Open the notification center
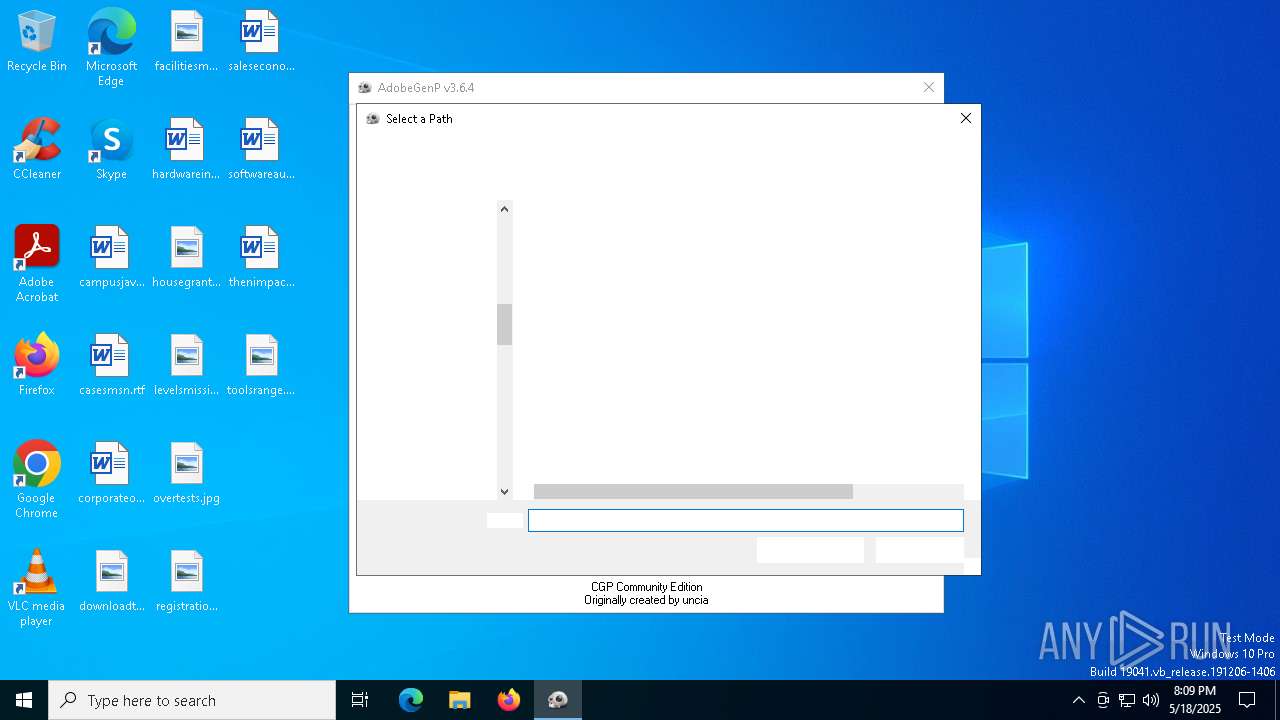 pyautogui.click(x=1247, y=700)
